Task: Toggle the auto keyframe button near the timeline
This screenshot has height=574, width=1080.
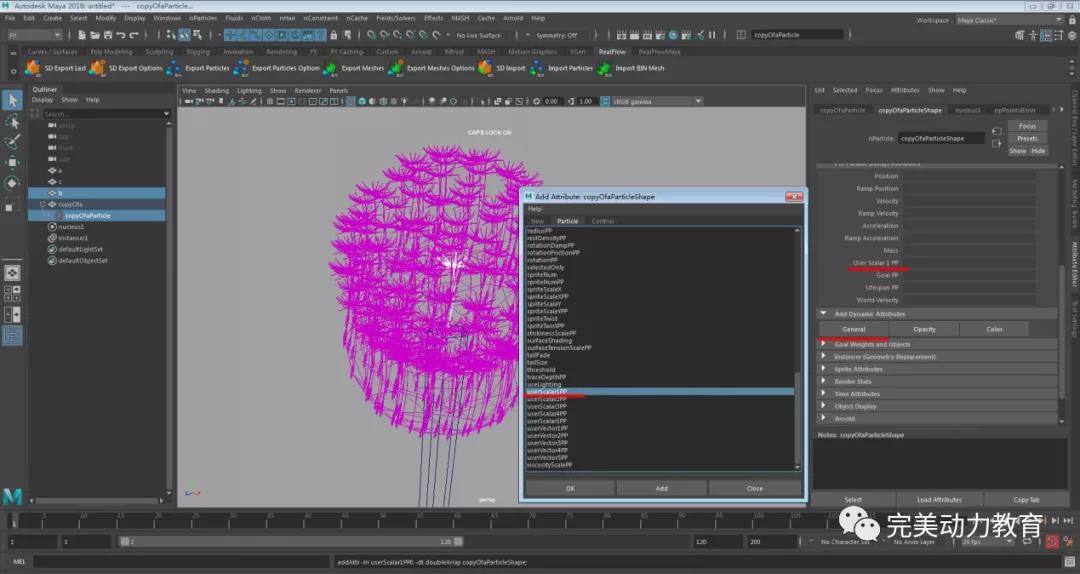Action: click(1051, 542)
